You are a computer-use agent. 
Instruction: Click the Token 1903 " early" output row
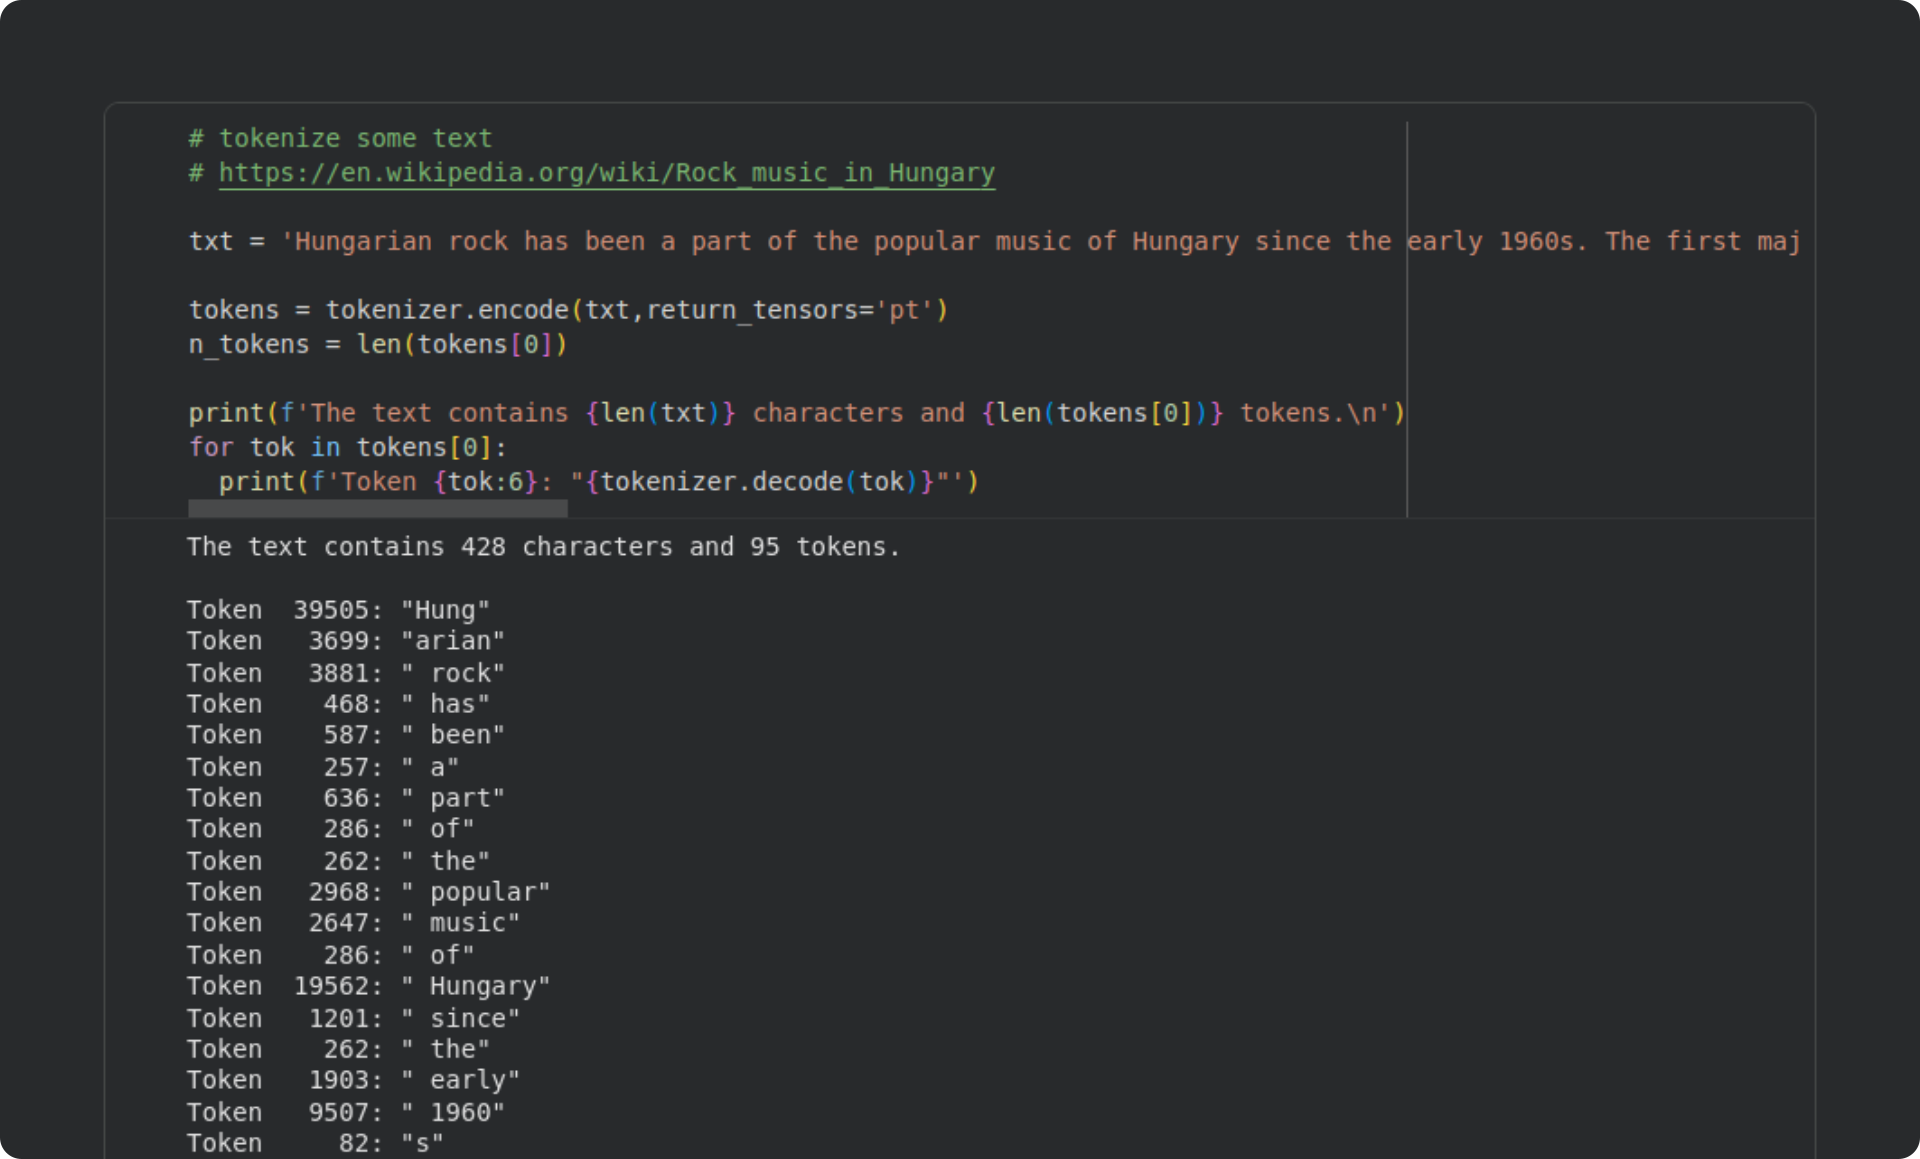click(352, 1080)
